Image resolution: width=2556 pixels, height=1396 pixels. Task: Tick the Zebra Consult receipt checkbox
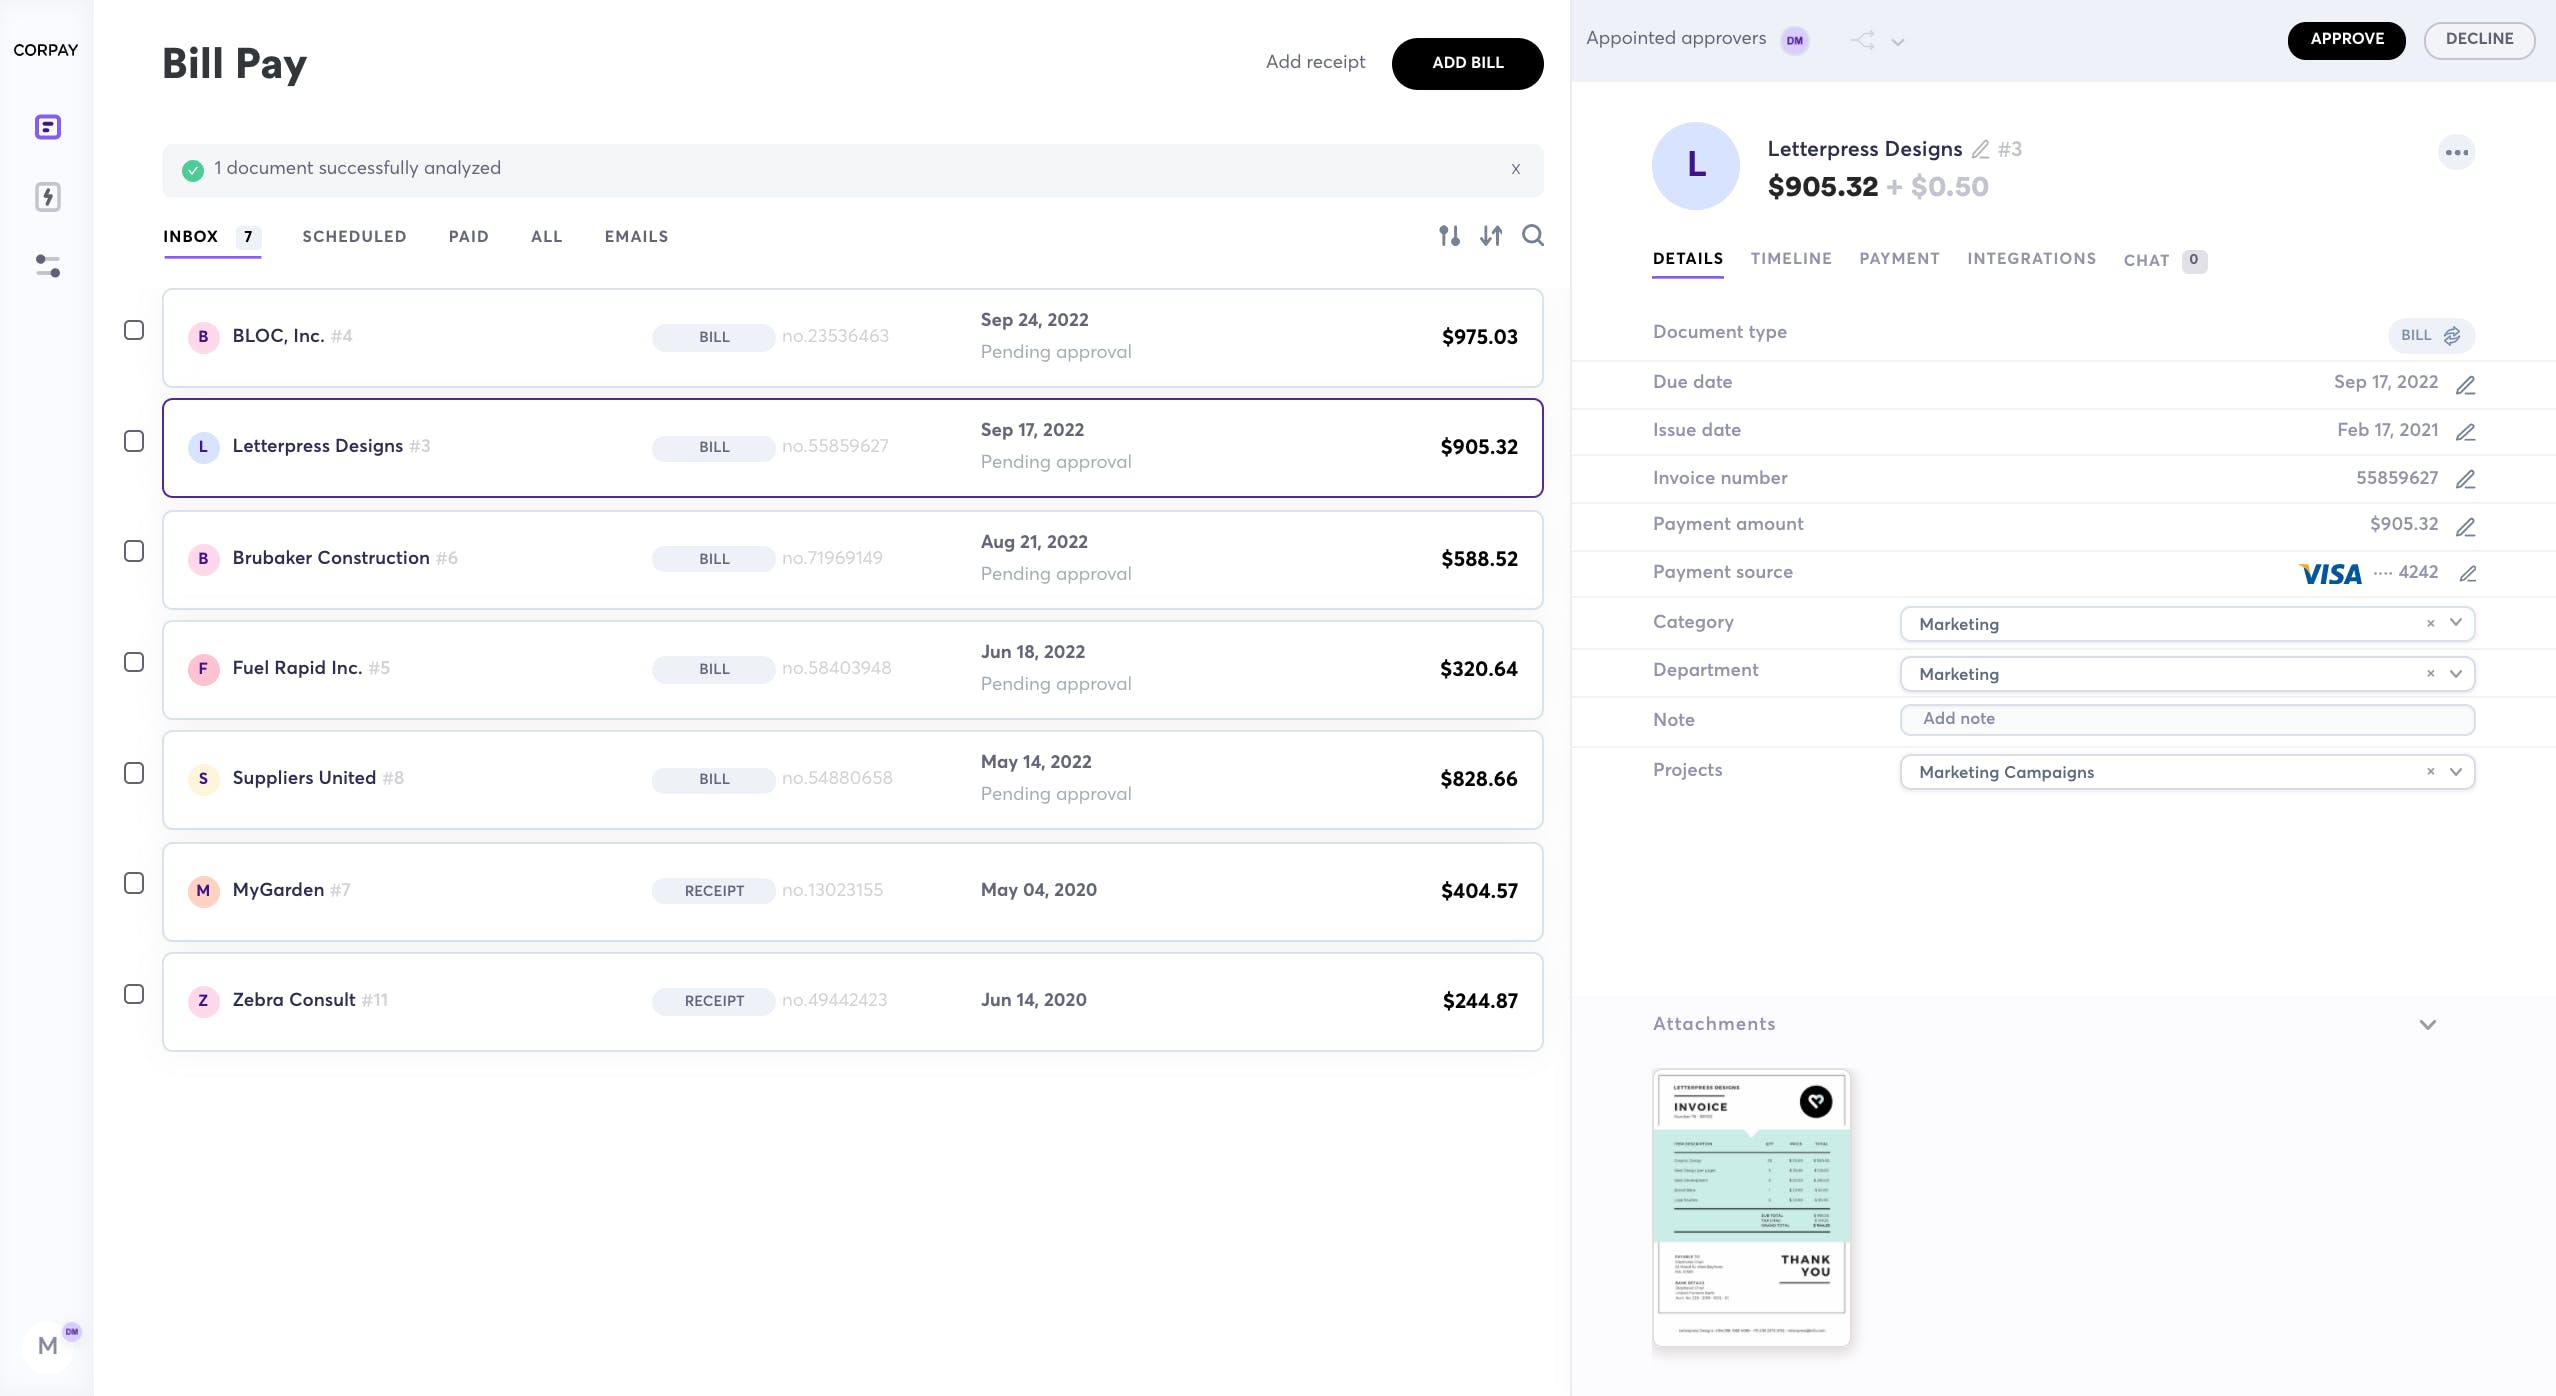click(x=134, y=994)
